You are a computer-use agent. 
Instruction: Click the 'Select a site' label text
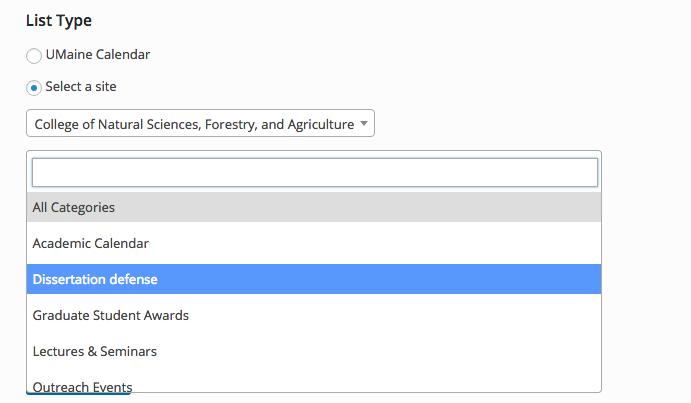pos(81,86)
